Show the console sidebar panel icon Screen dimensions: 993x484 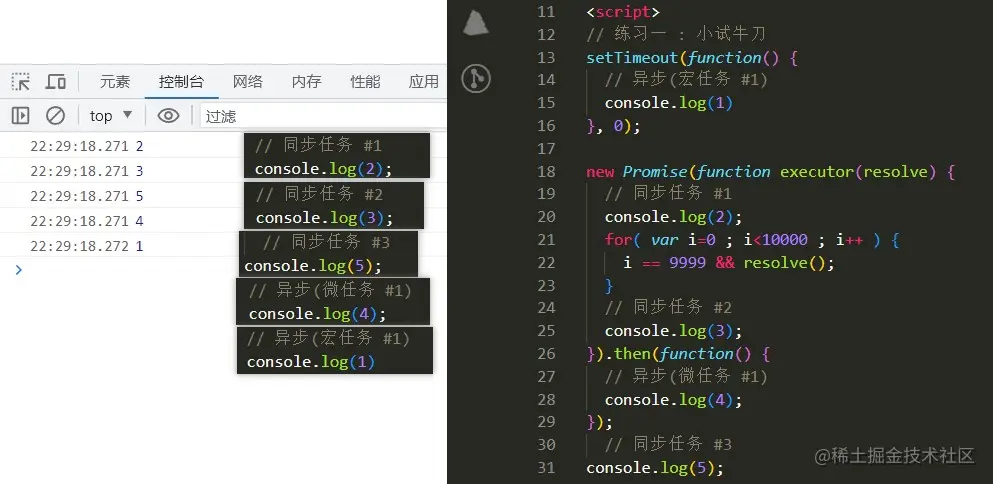pos(20,115)
